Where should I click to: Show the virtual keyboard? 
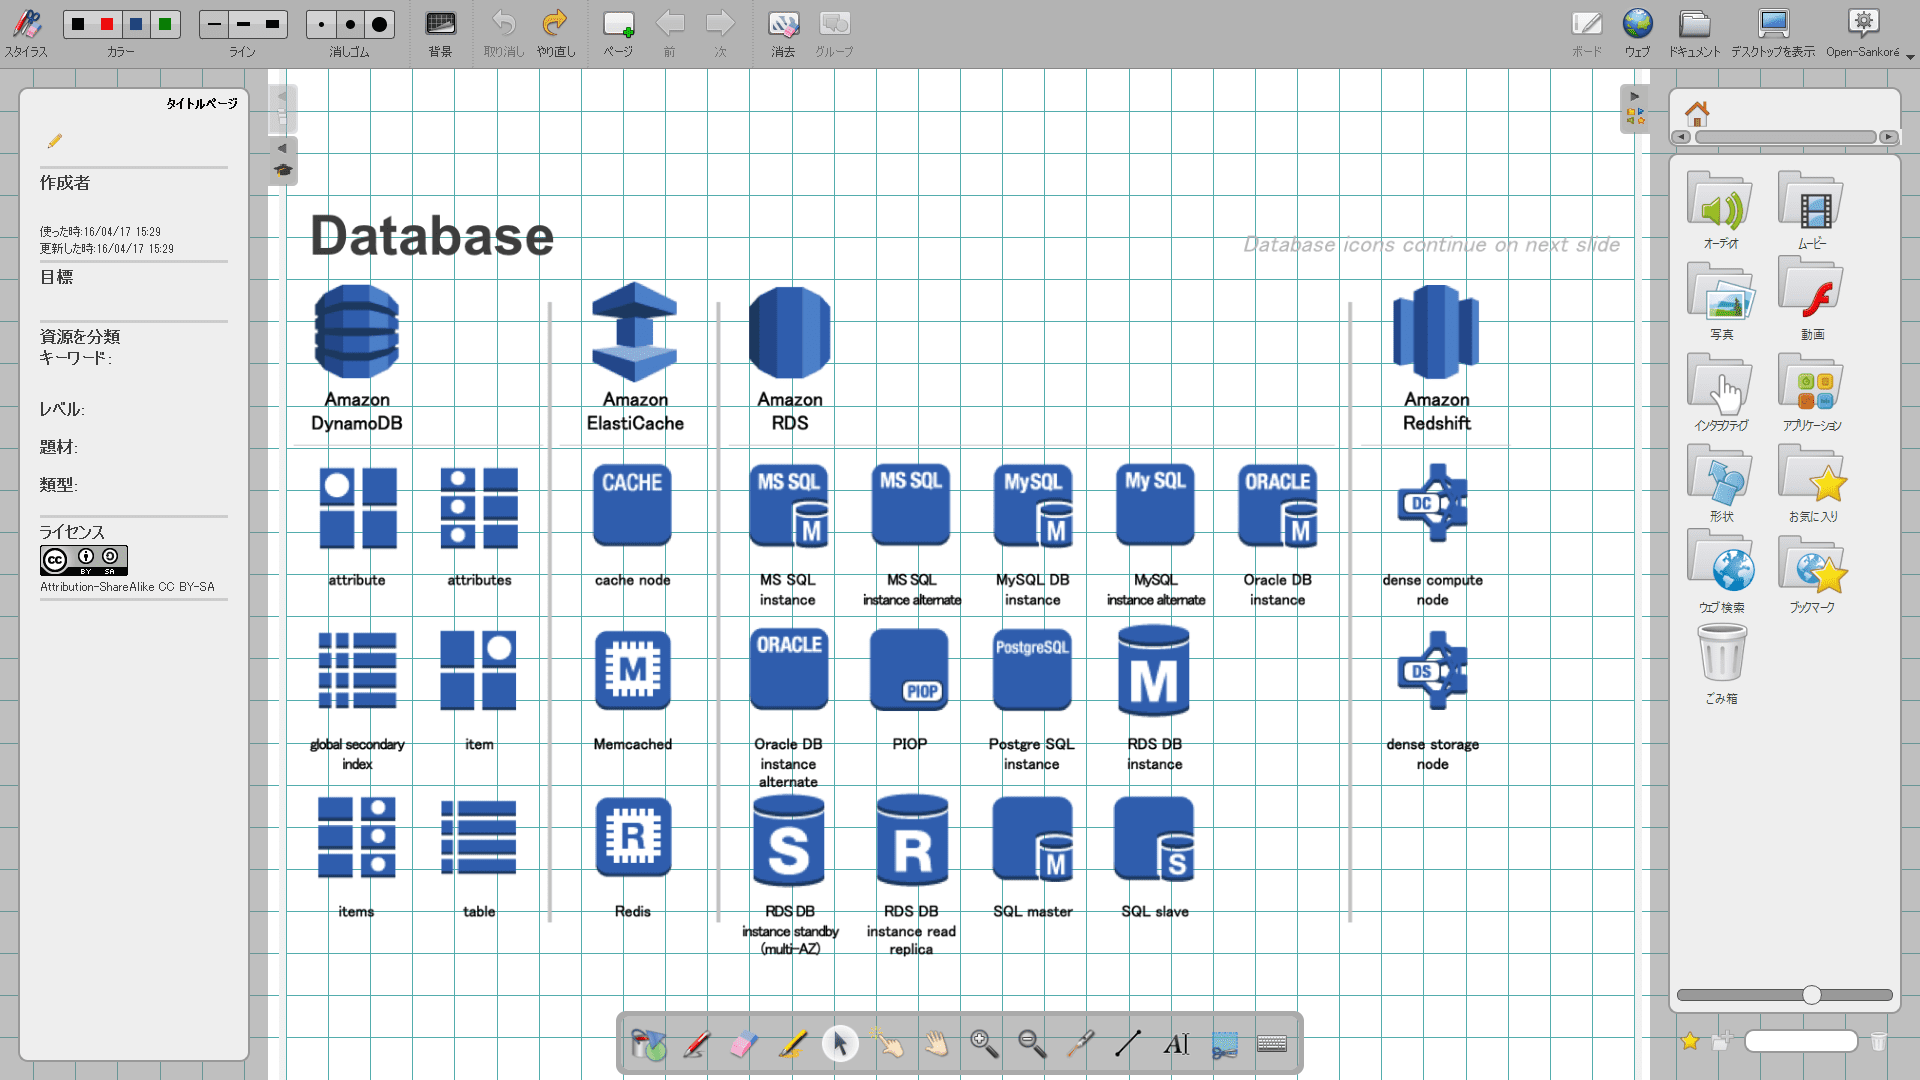coord(1272,1045)
